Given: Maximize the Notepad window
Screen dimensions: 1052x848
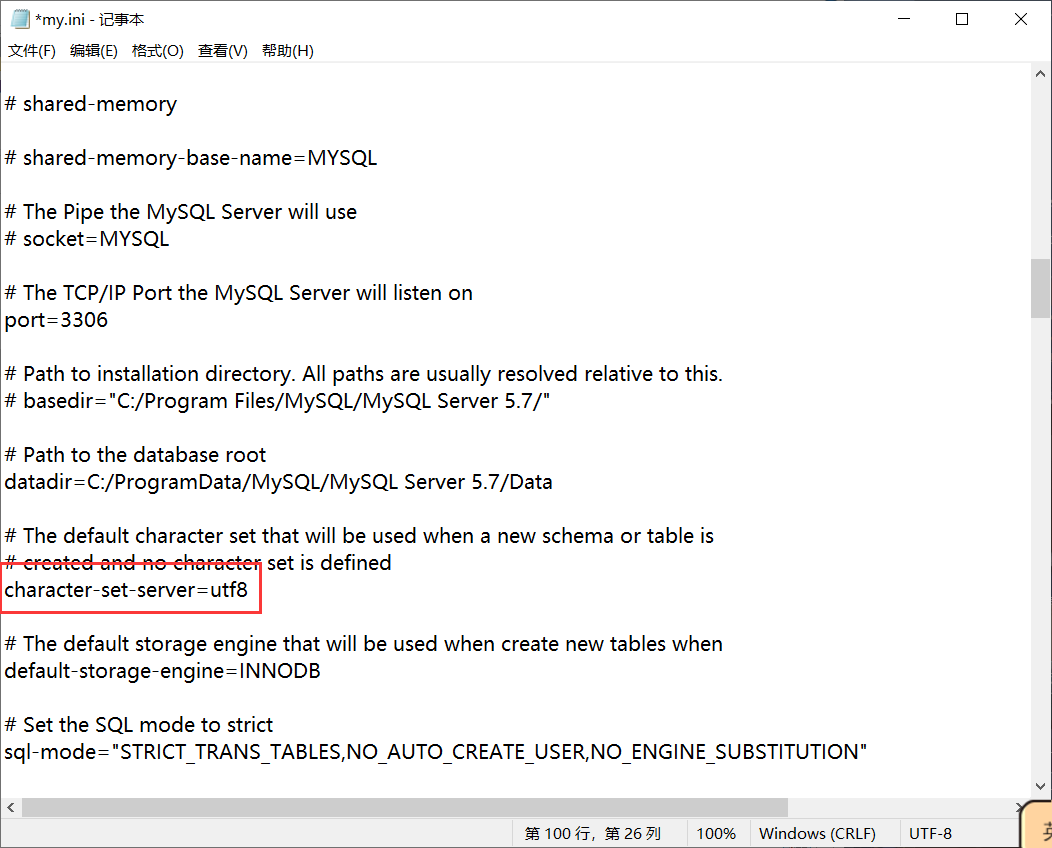Looking at the screenshot, I should coord(961,19).
